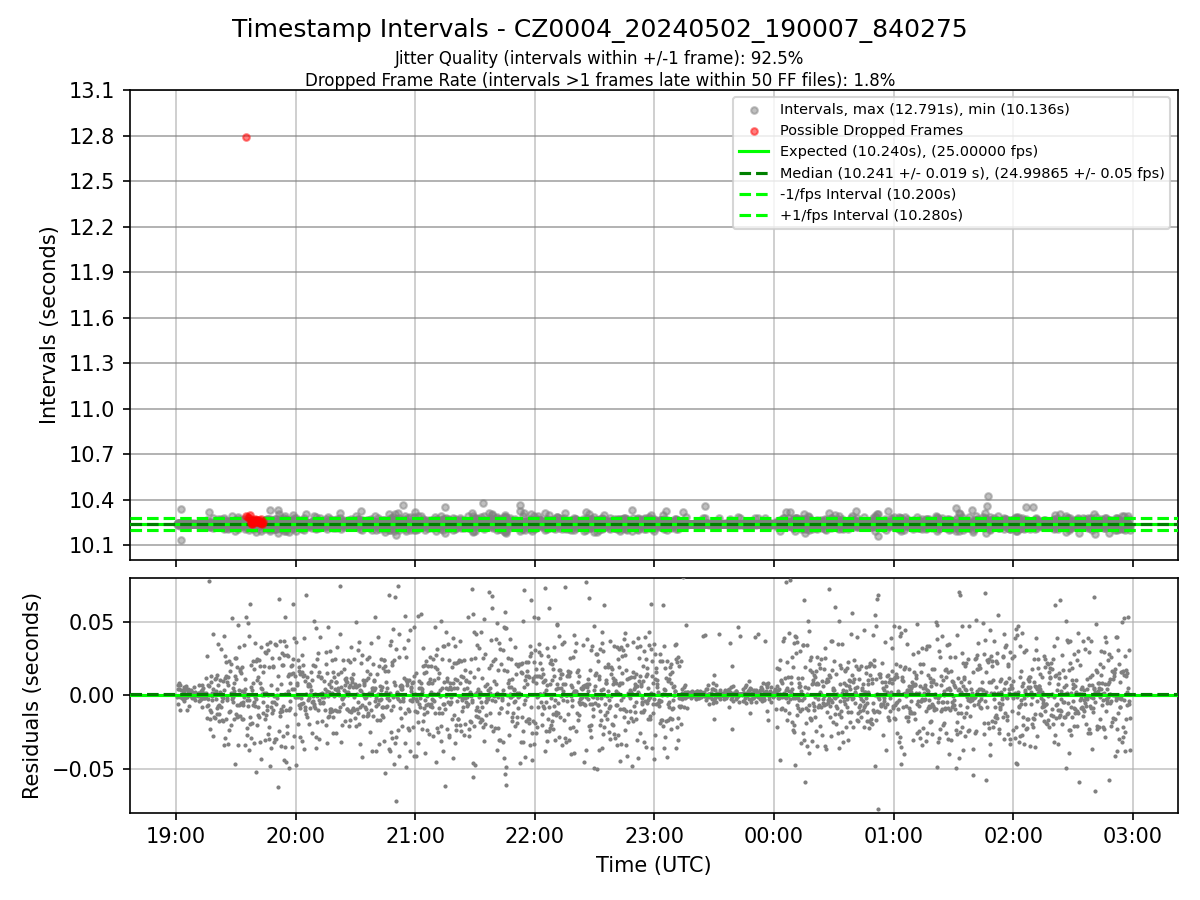Click the 'Residuals (seconds)' y-axis label
Image resolution: width=1200 pixels, height=900 pixels.
click(32, 696)
